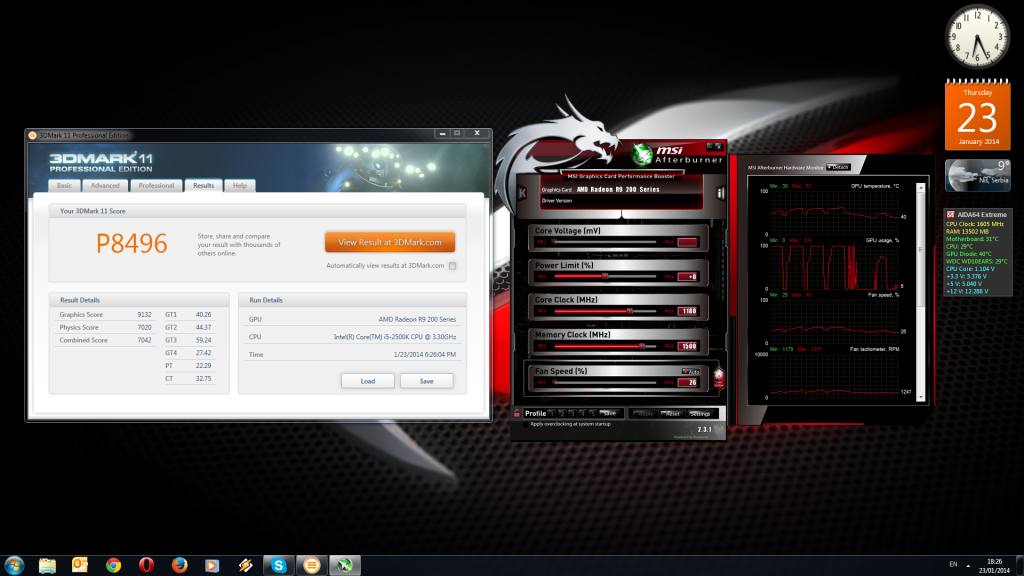Click the Memory Clock value field 1500
Viewport: 1024px width, 576px height.
688,346
